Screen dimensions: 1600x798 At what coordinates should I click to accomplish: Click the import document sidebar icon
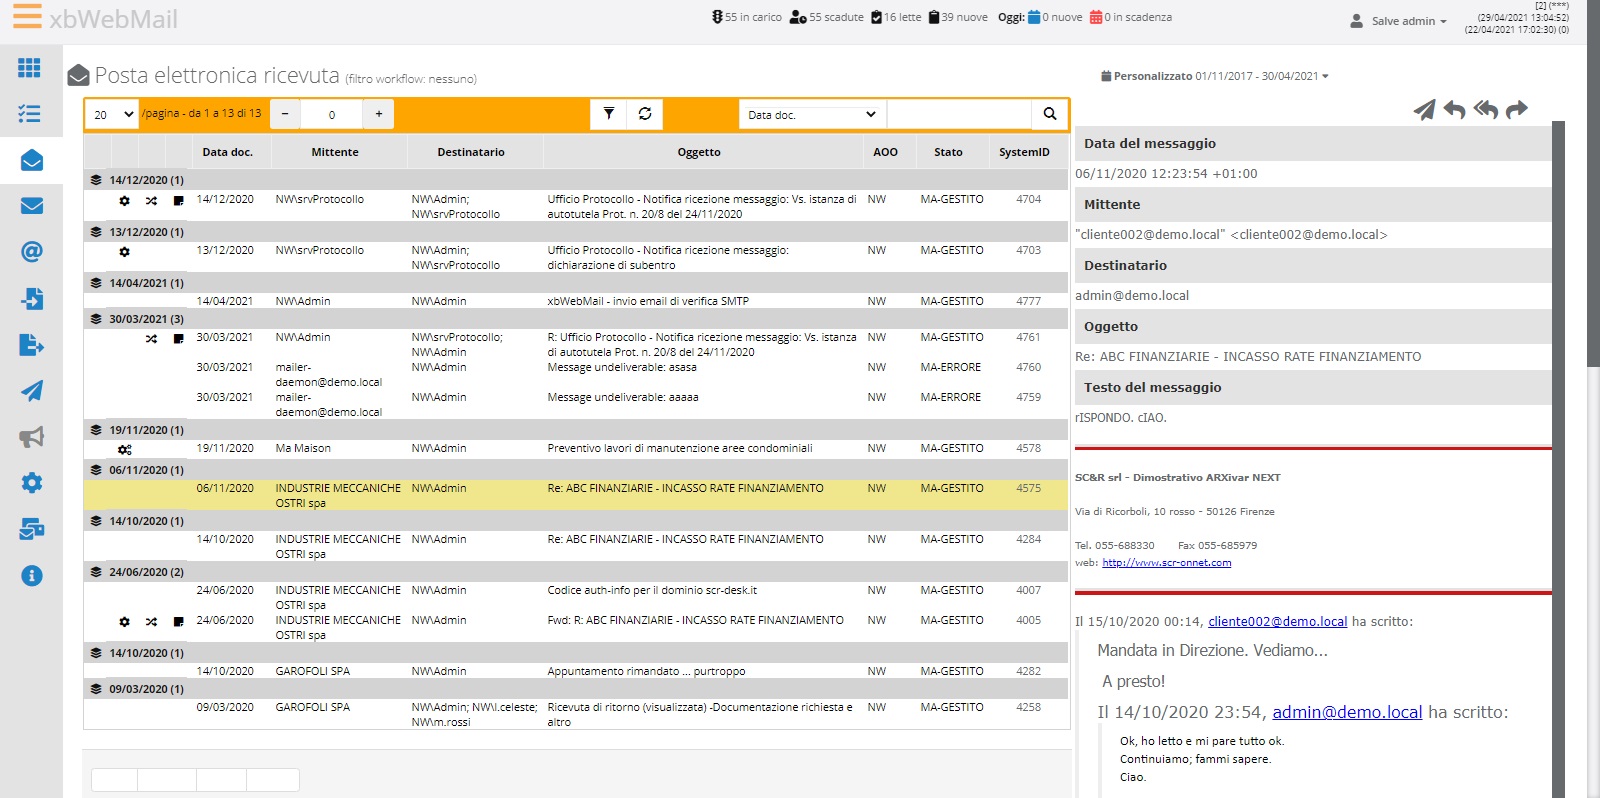(x=32, y=298)
